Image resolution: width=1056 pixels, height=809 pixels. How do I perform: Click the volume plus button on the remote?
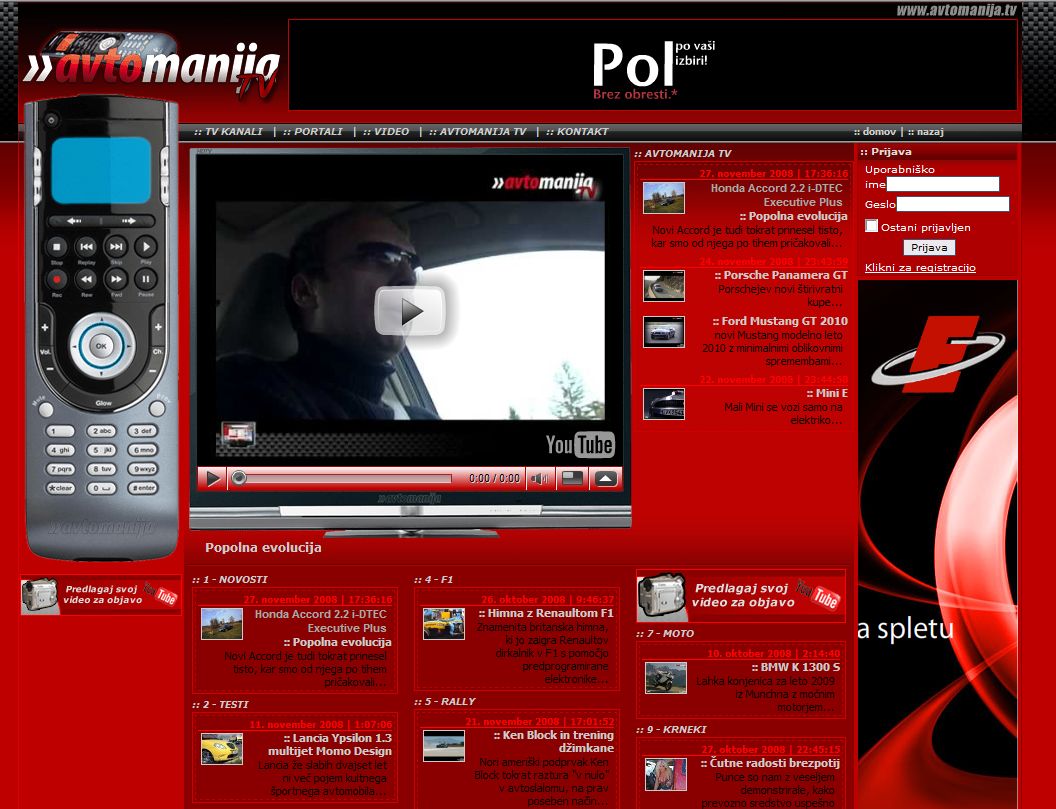point(45,327)
